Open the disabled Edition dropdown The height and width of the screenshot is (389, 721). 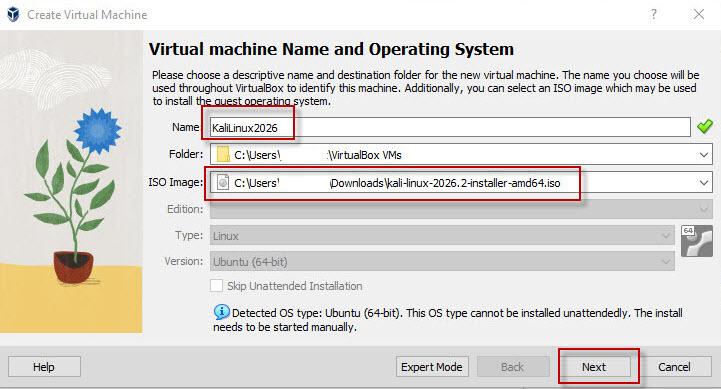461,209
